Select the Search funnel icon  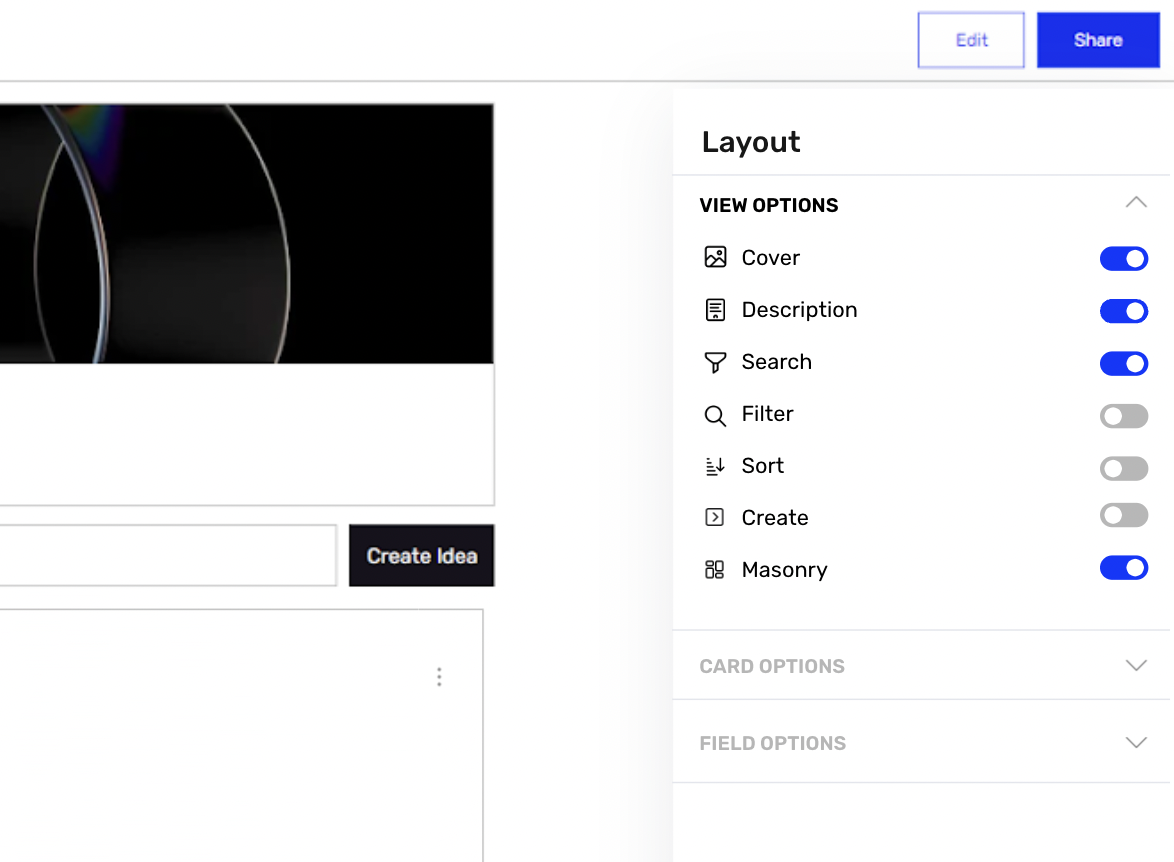pyautogui.click(x=715, y=362)
